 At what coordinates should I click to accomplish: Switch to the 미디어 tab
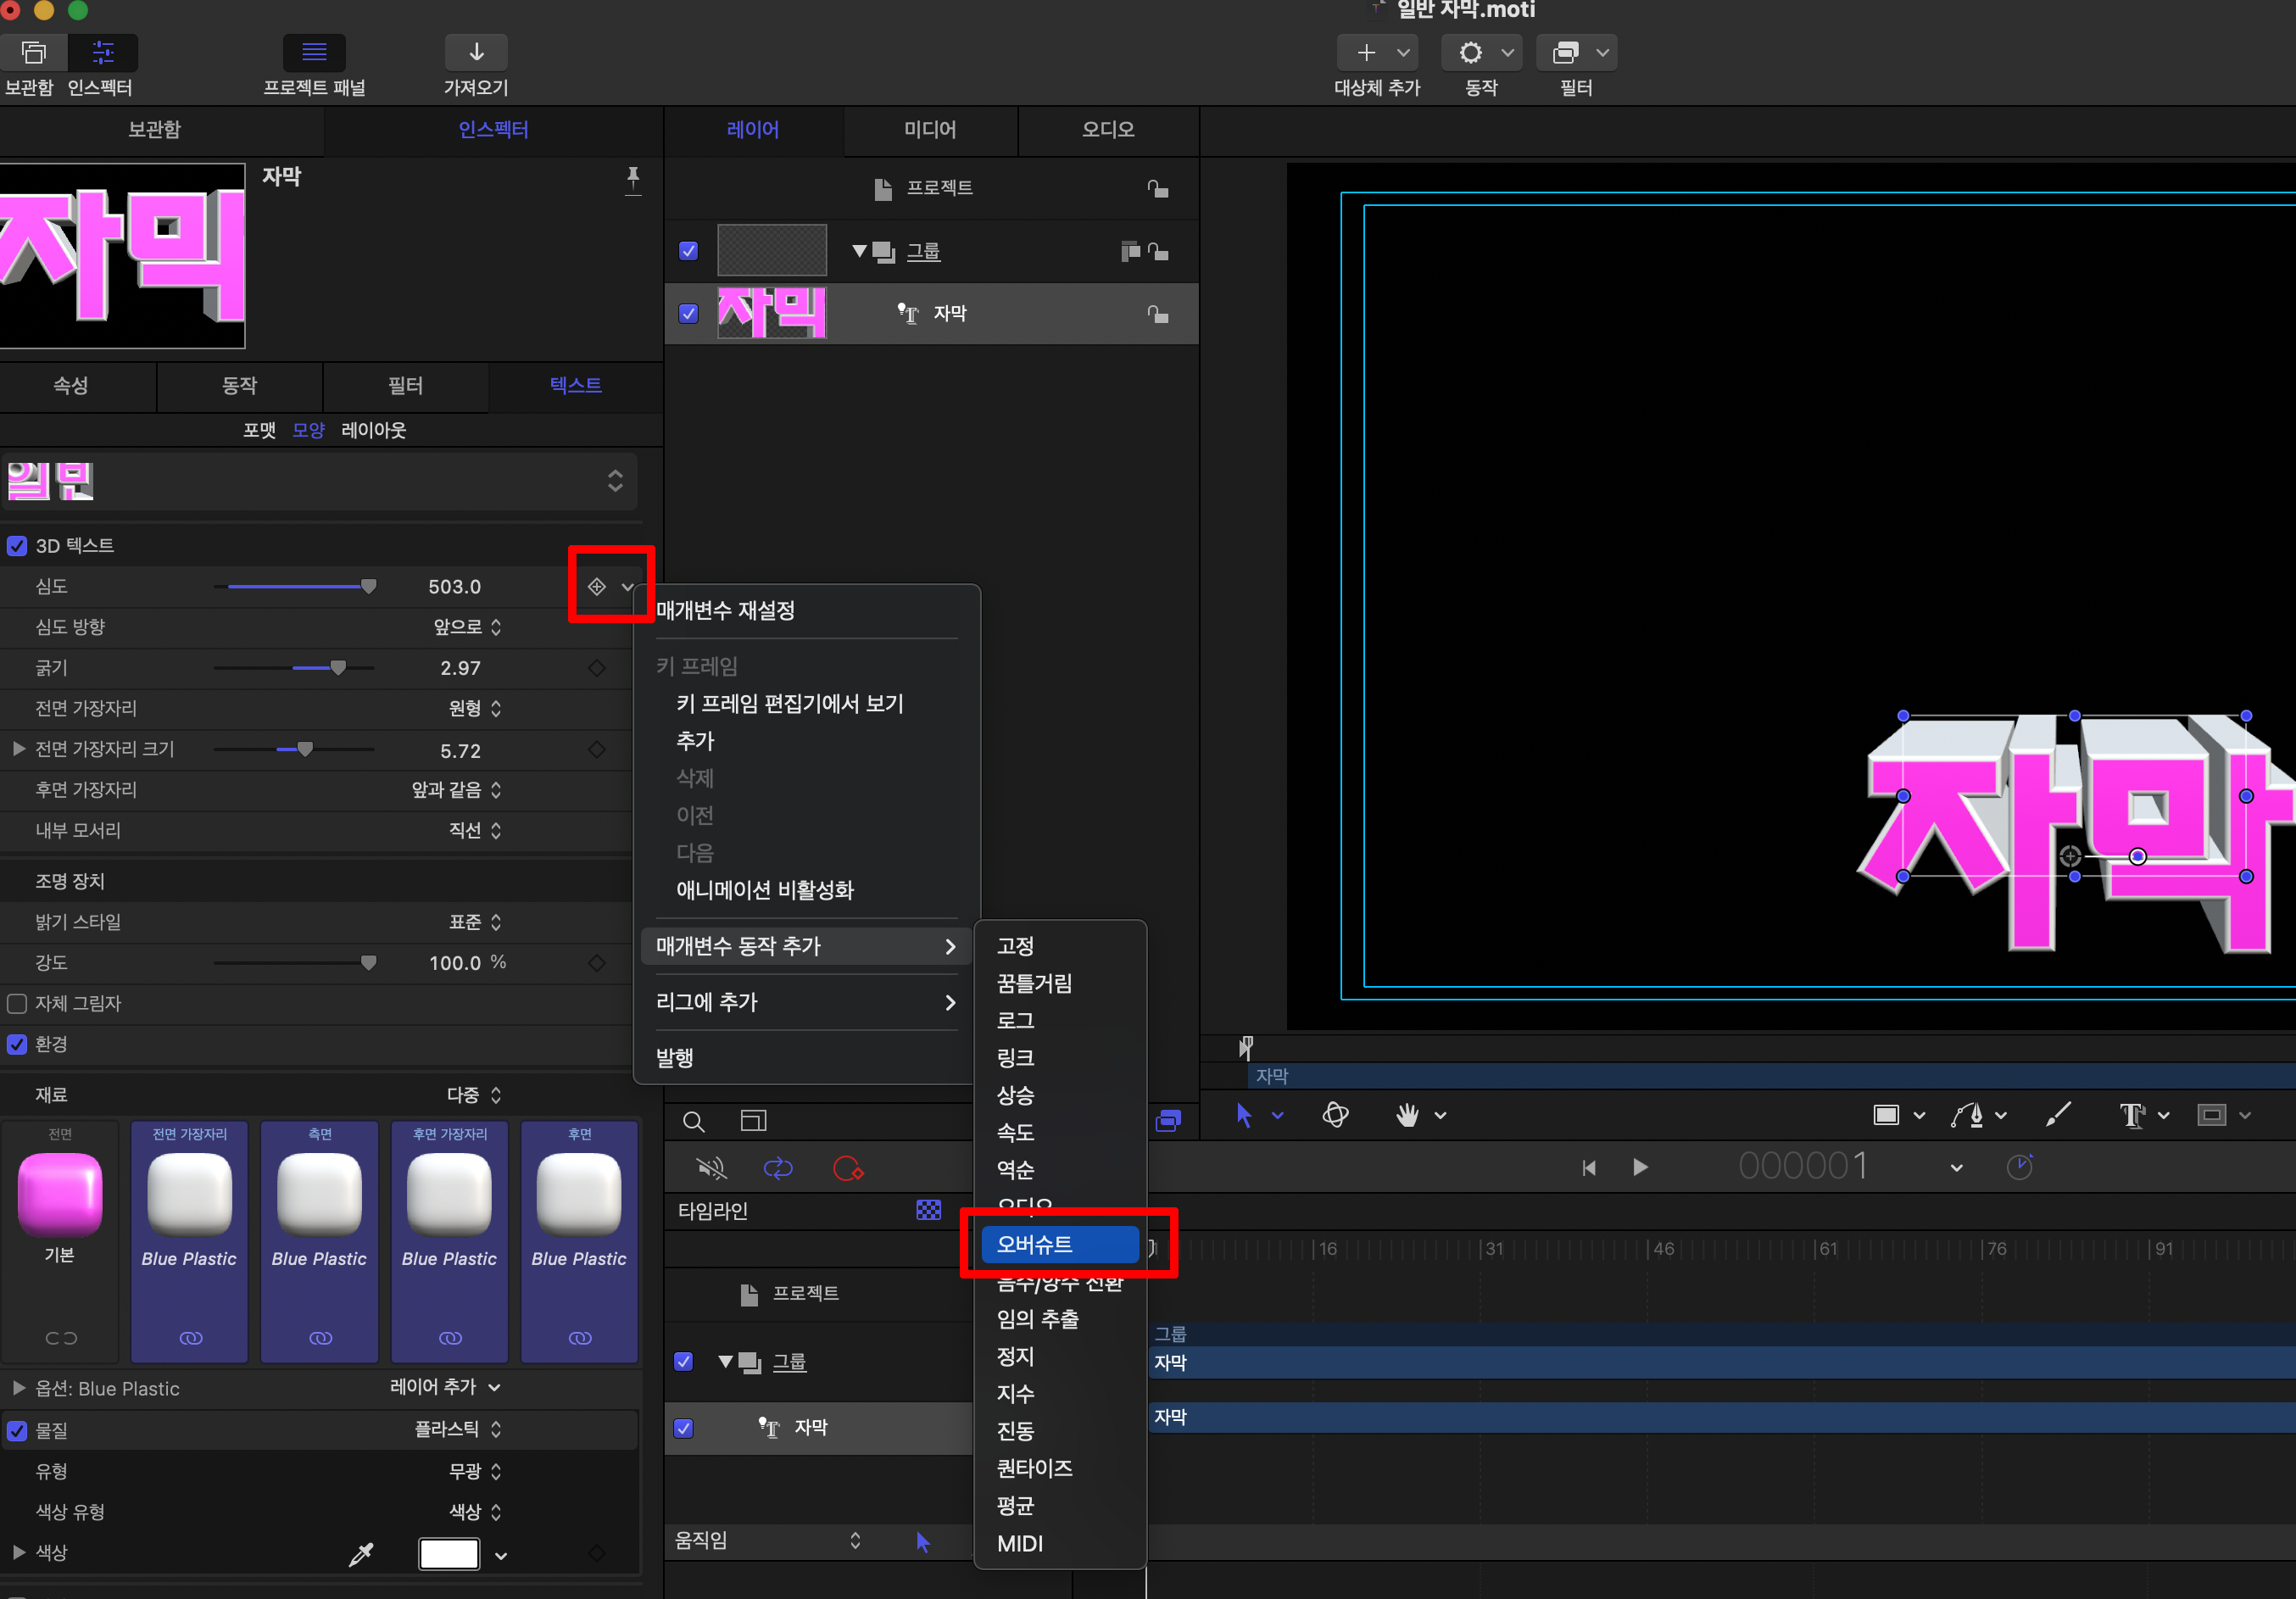pyautogui.click(x=930, y=129)
